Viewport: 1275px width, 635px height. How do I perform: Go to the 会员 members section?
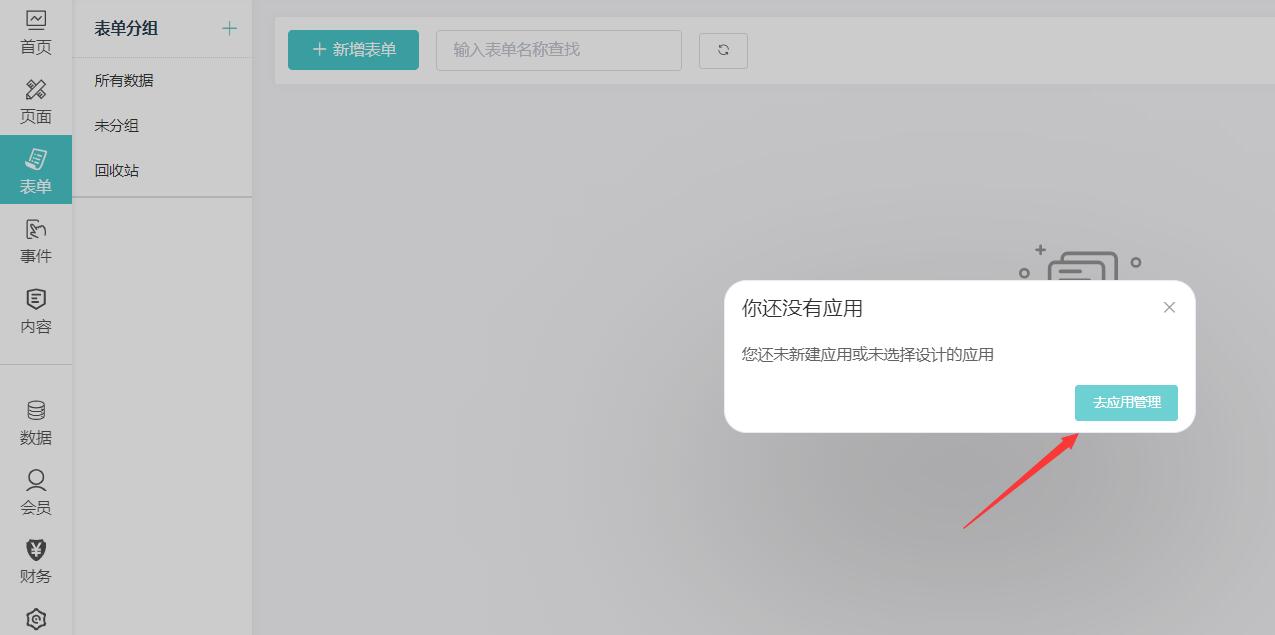coord(36,492)
